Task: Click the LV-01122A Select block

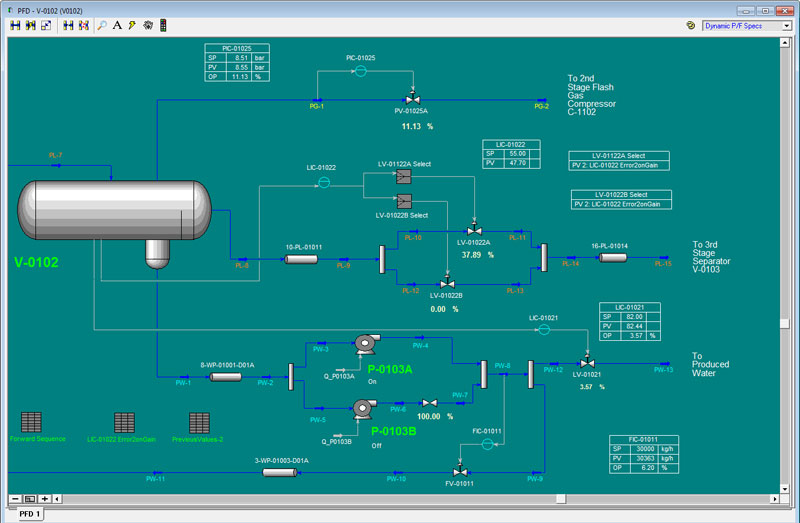Action: click(405, 176)
